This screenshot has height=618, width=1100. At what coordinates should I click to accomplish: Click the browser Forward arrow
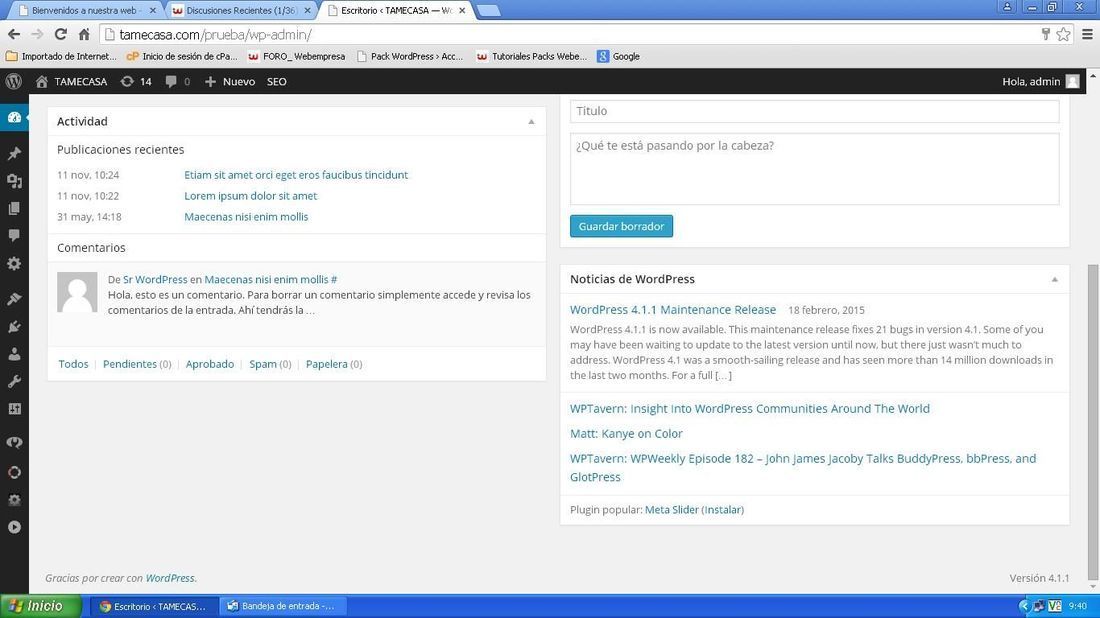37,34
